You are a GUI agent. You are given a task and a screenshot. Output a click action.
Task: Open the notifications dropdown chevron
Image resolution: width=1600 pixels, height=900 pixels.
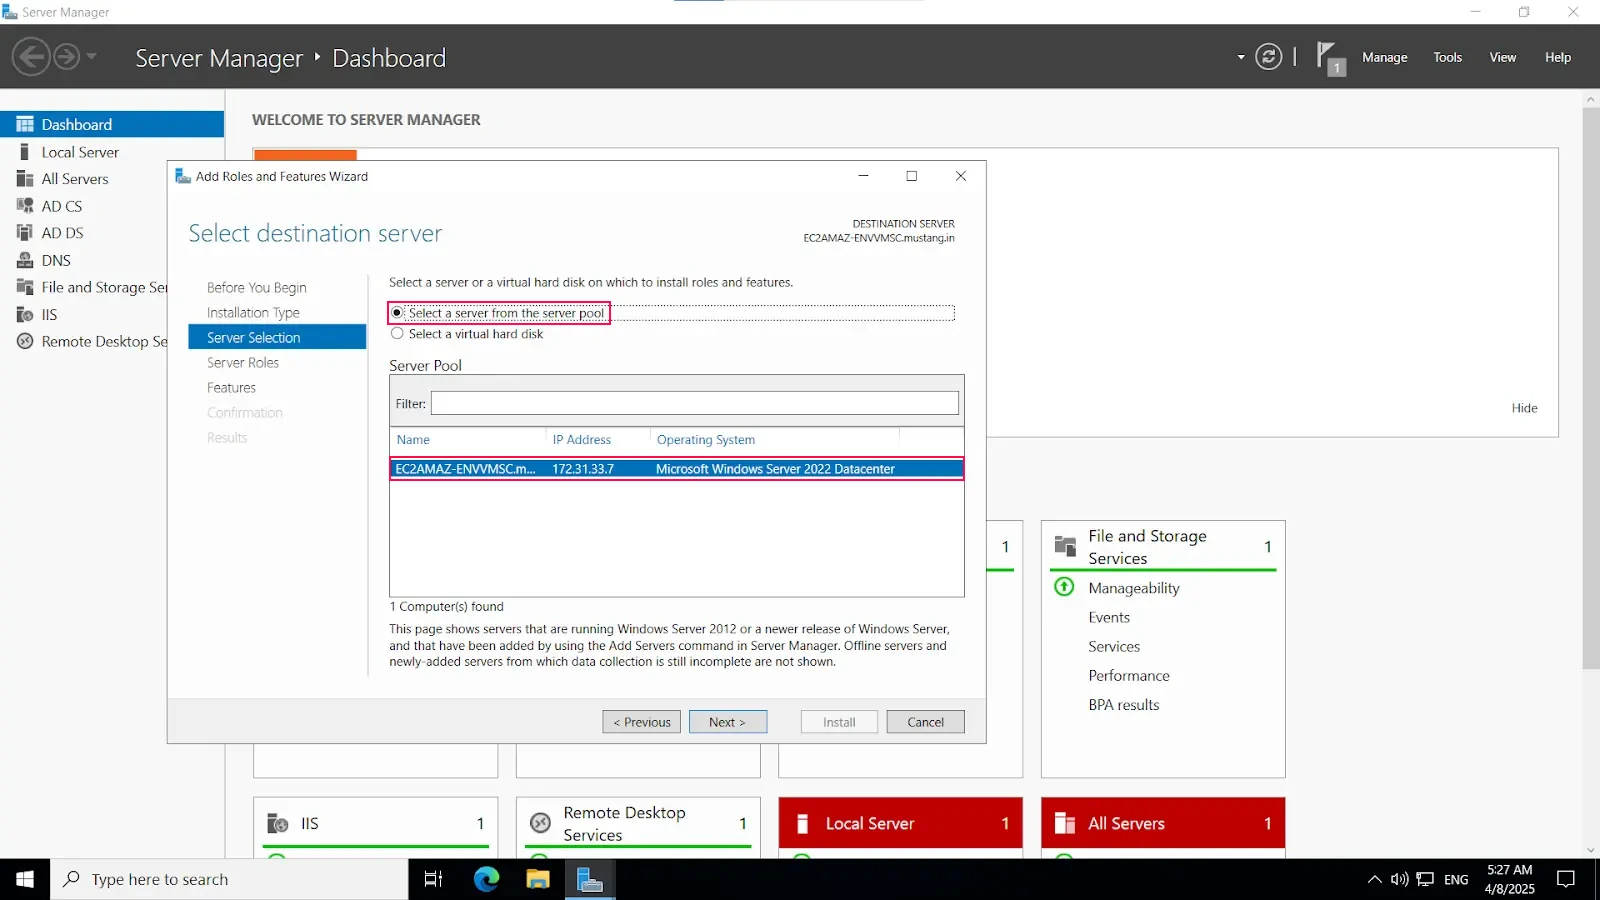click(1240, 57)
